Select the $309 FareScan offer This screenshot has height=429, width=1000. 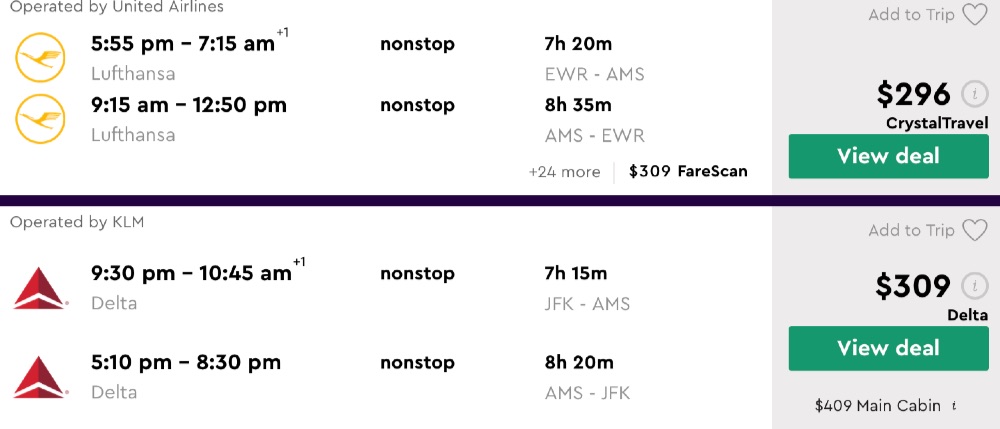tap(688, 171)
